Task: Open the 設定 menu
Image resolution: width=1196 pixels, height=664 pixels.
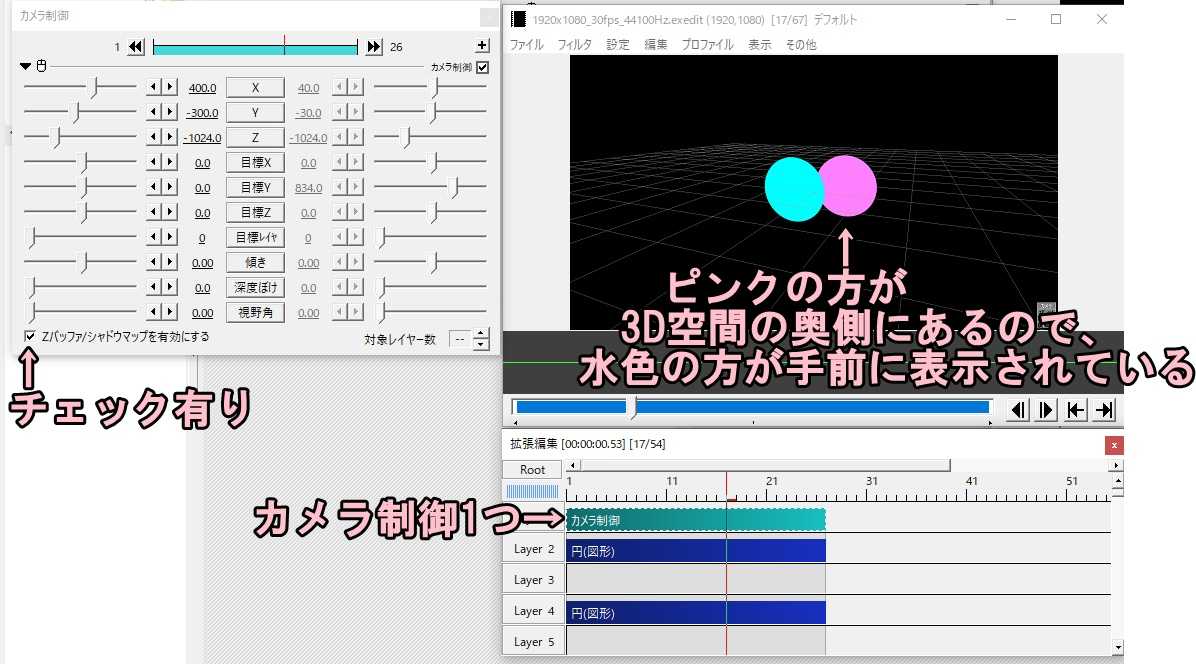Action: click(617, 44)
